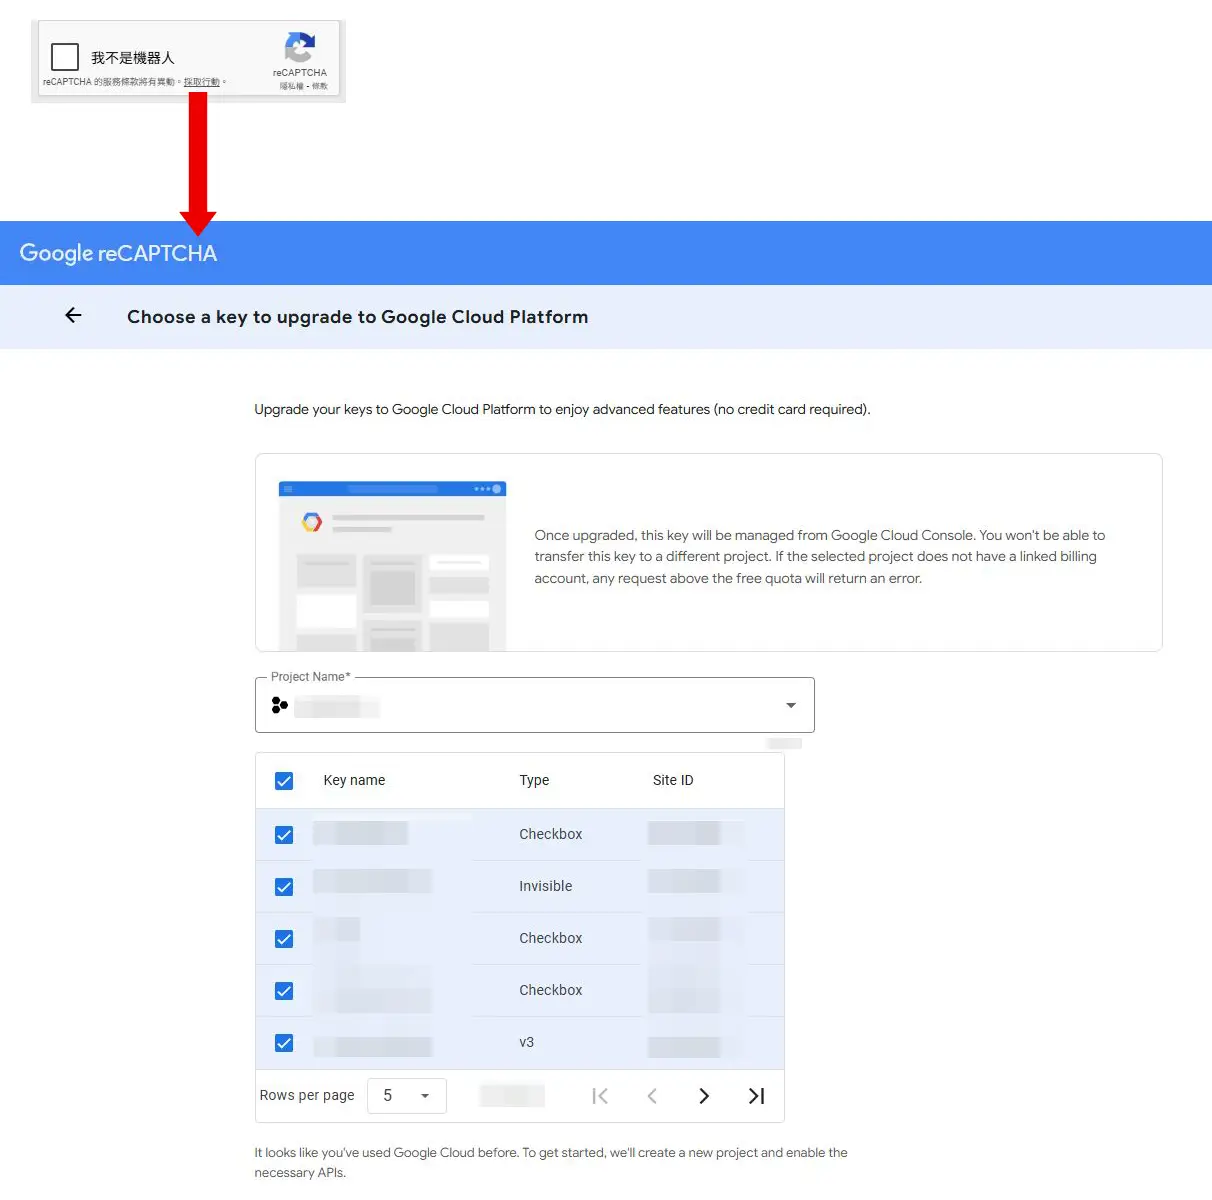Open the Project Name dropdown

[x=790, y=706]
